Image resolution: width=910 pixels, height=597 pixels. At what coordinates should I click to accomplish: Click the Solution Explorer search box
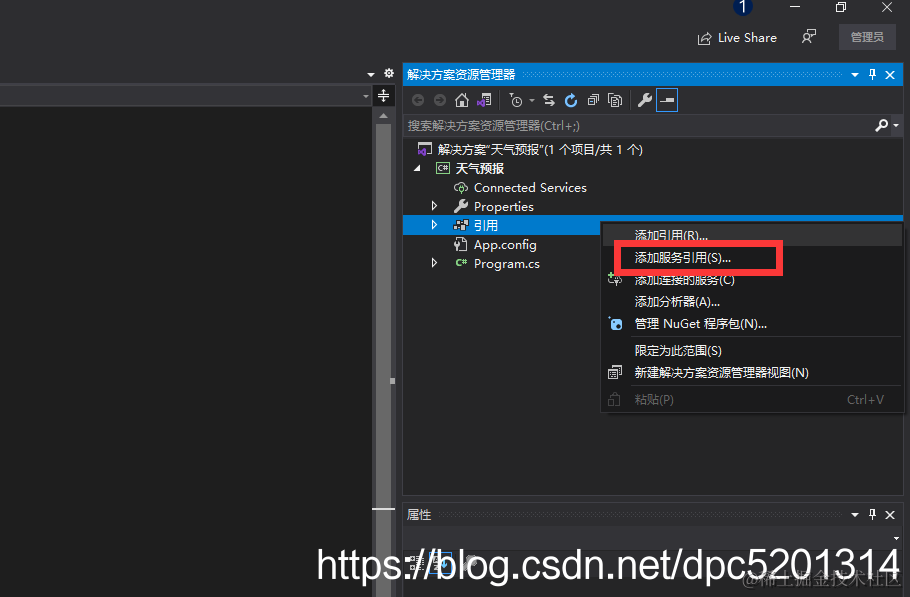click(638, 125)
